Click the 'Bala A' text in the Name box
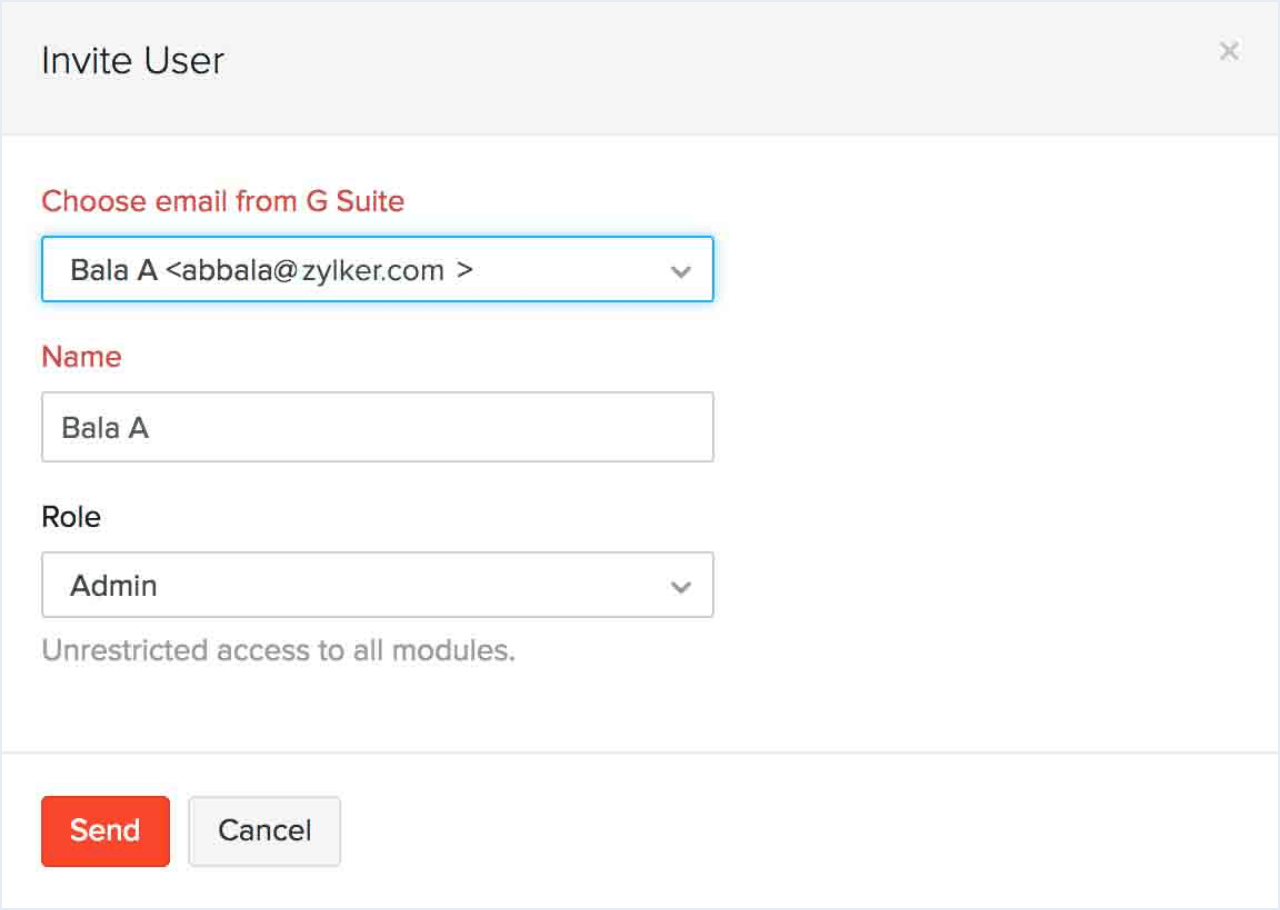Image resolution: width=1280 pixels, height=910 pixels. pos(105,428)
